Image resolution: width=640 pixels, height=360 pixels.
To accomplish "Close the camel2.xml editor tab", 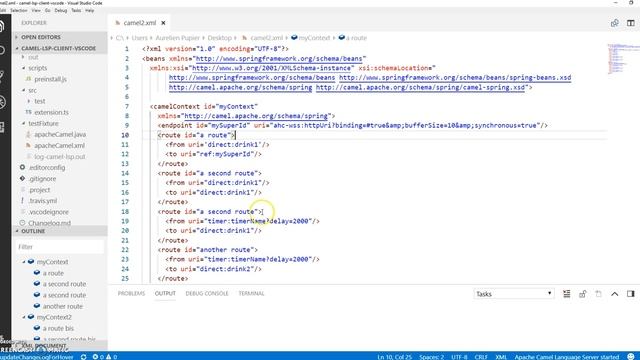I will pos(163,23).
